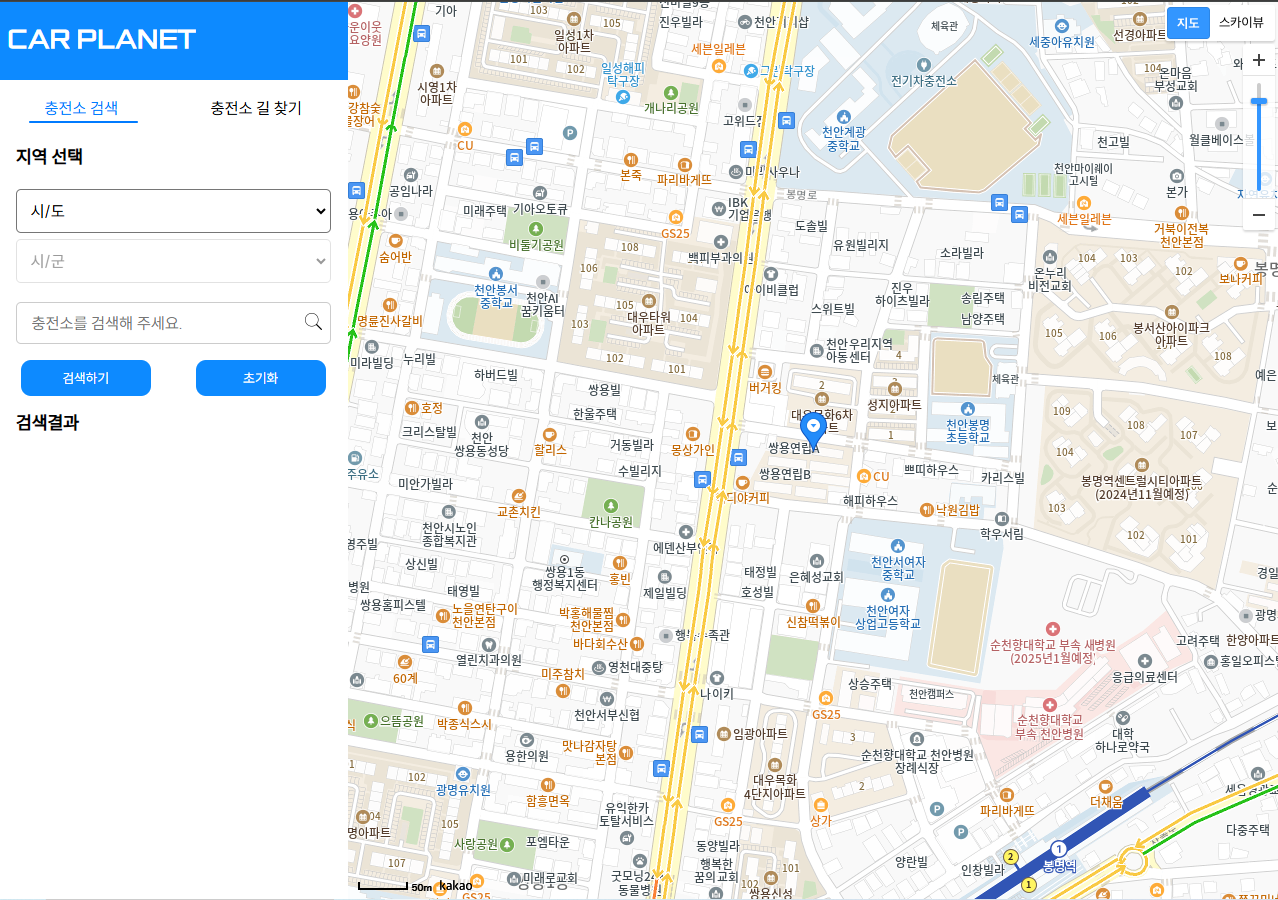Screen dimensions: 1278x900
Task: Click the 호정 restaurant icon
Action: click(411, 407)
